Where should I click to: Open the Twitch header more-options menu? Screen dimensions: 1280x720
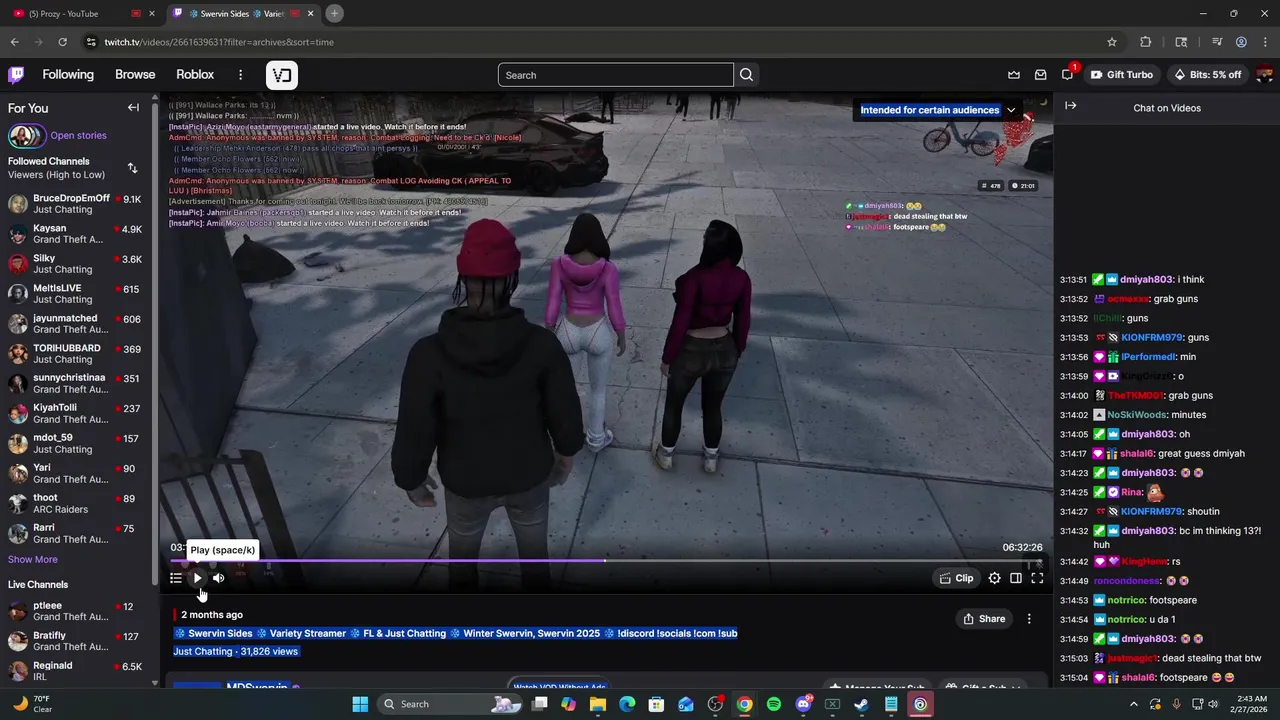[240, 75]
